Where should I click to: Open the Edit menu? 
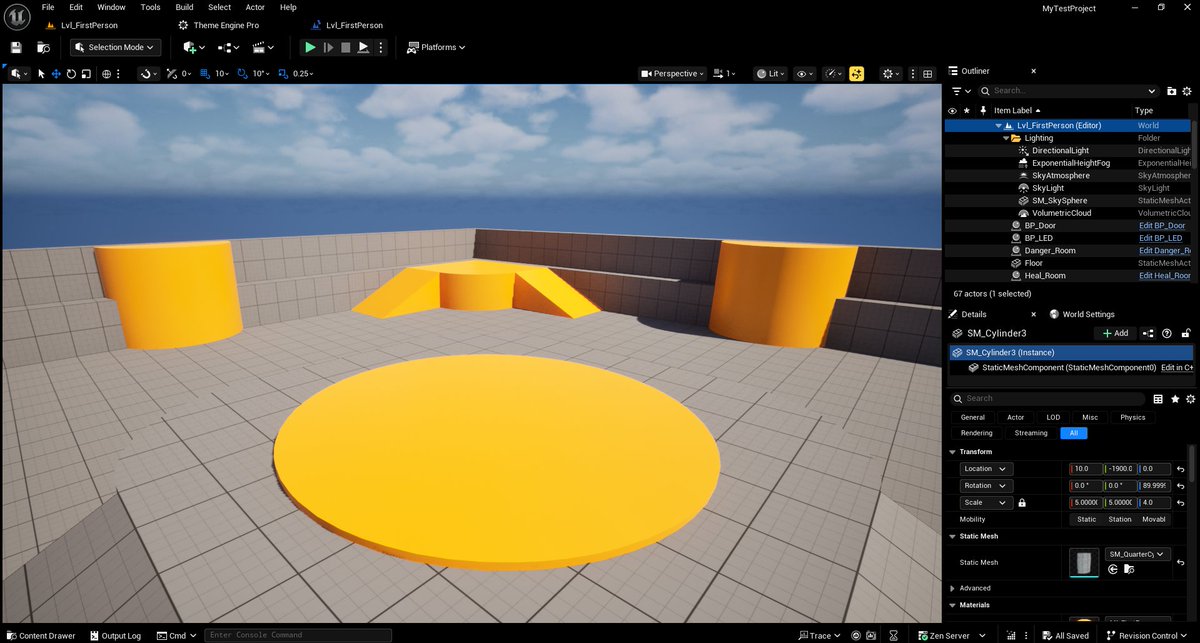click(75, 7)
